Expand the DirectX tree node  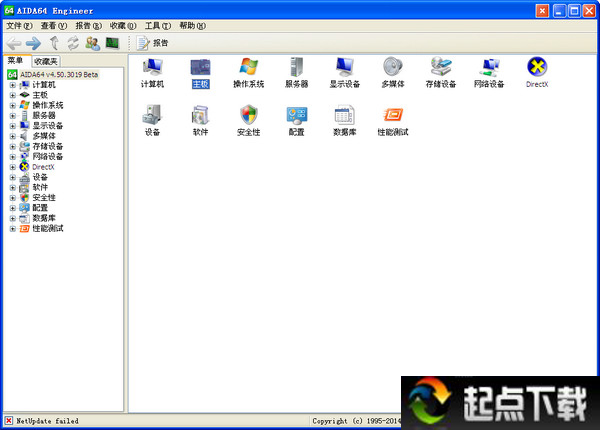tap(13, 167)
